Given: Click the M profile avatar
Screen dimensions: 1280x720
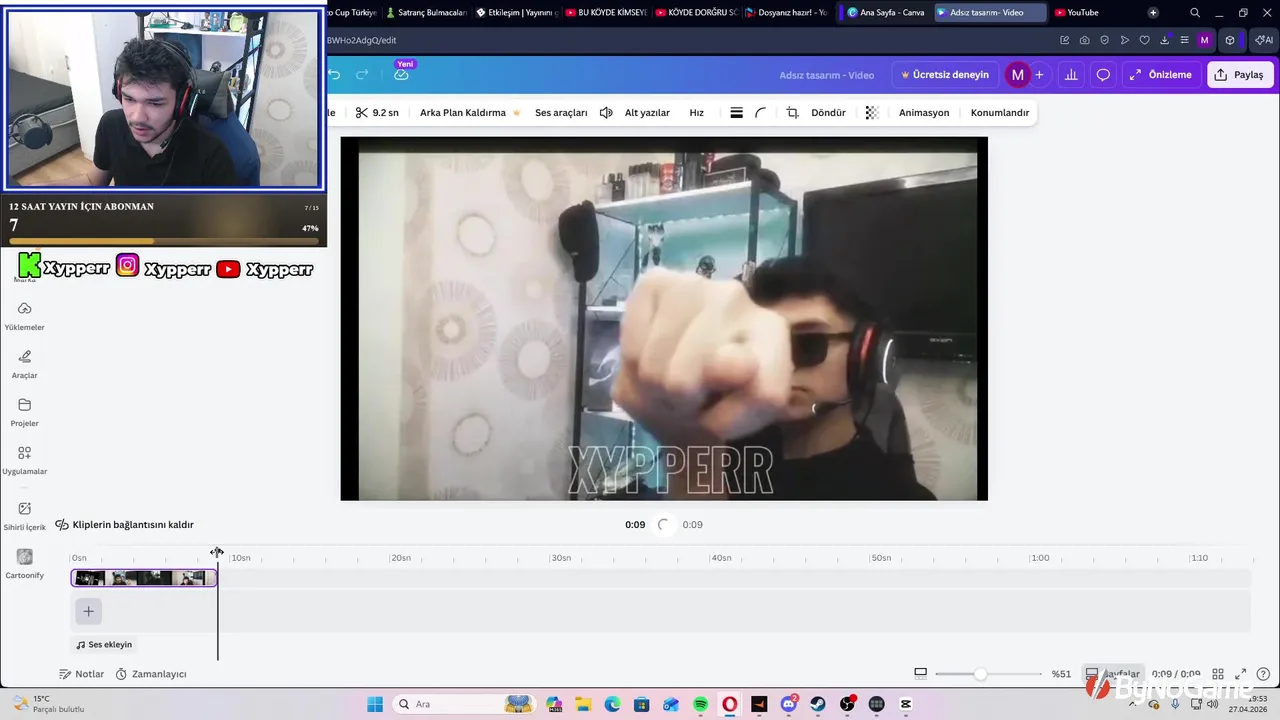Looking at the screenshot, I should [x=1017, y=75].
